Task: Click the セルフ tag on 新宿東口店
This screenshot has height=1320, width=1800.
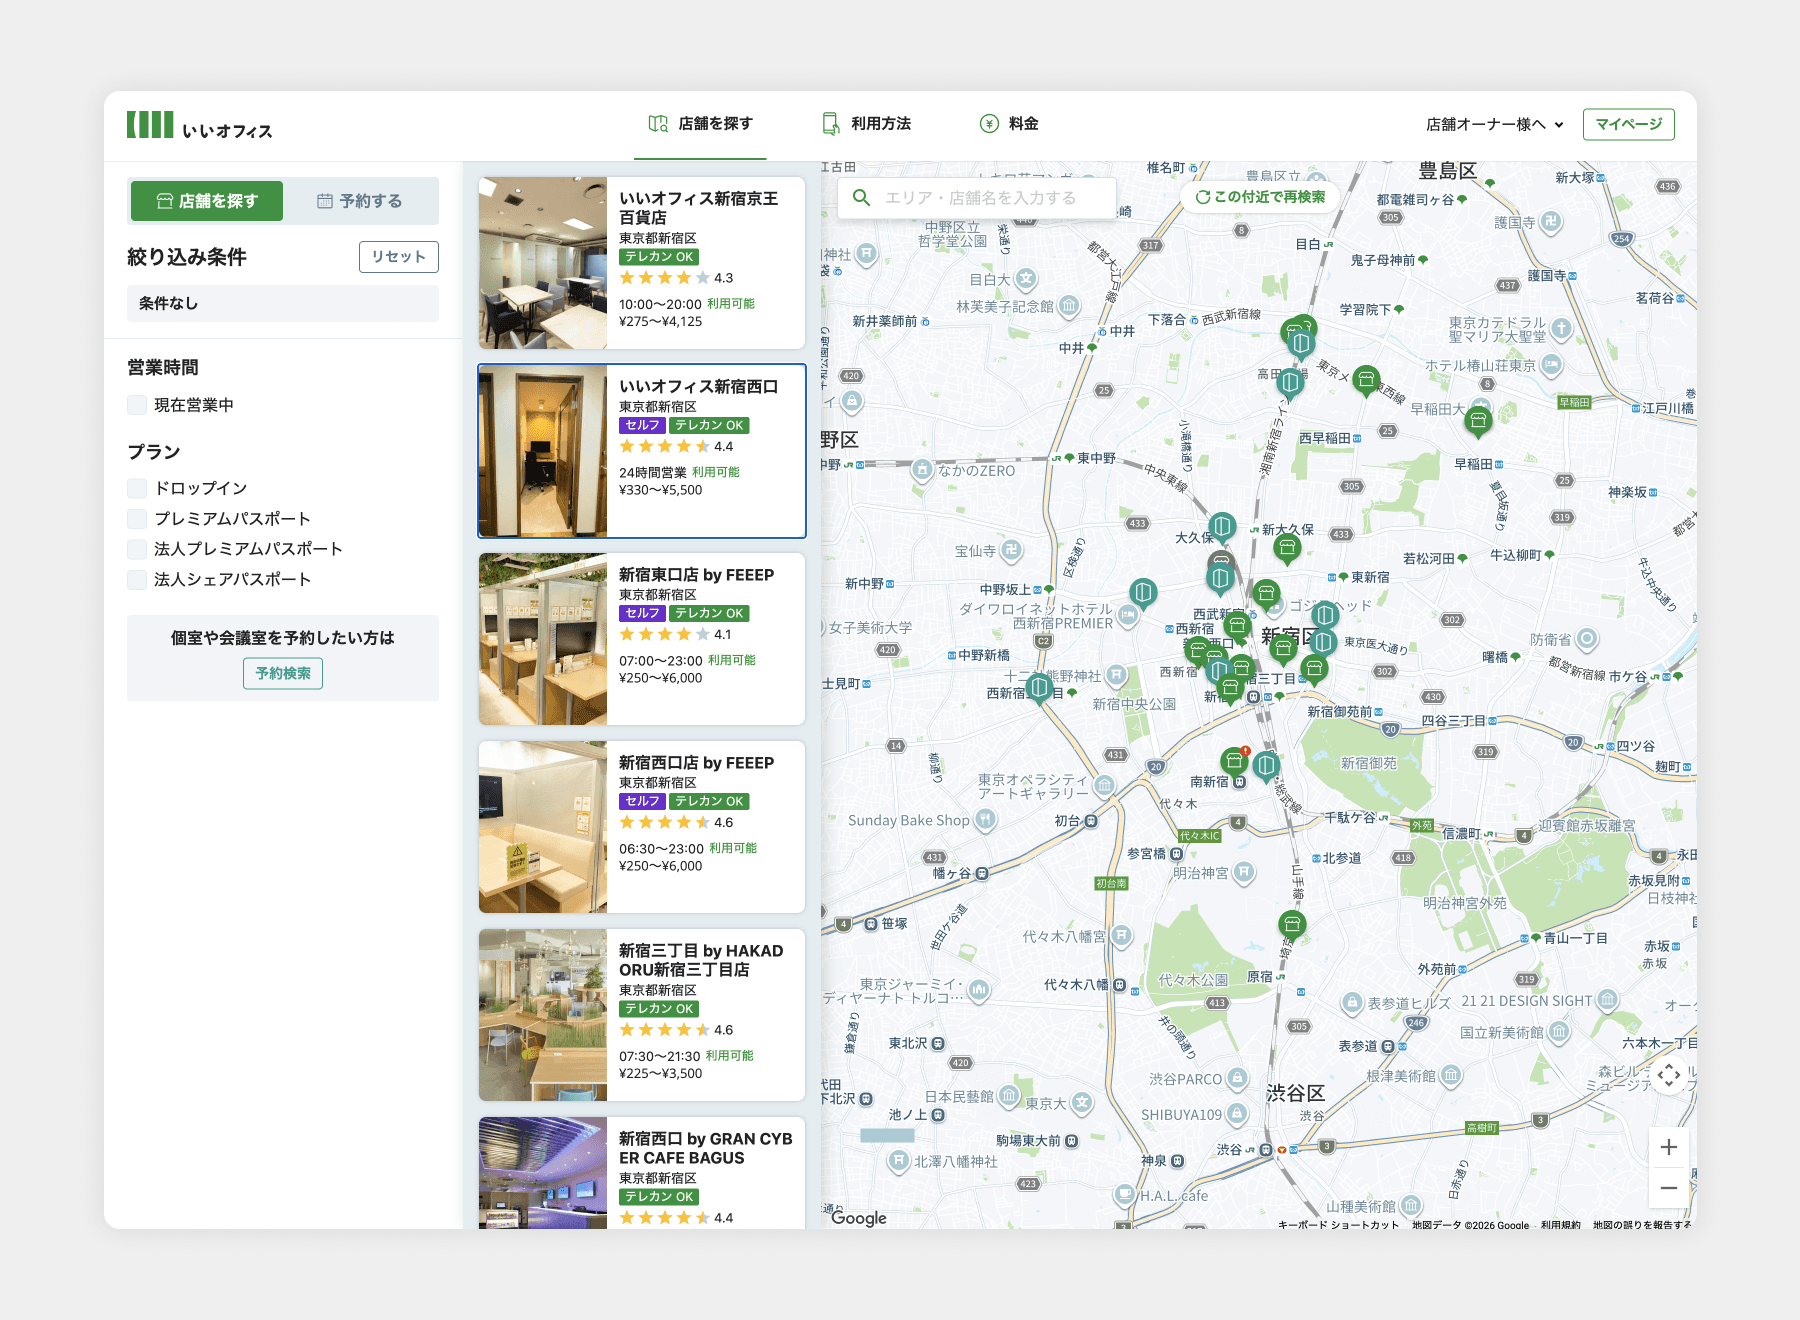Action: pos(642,613)
